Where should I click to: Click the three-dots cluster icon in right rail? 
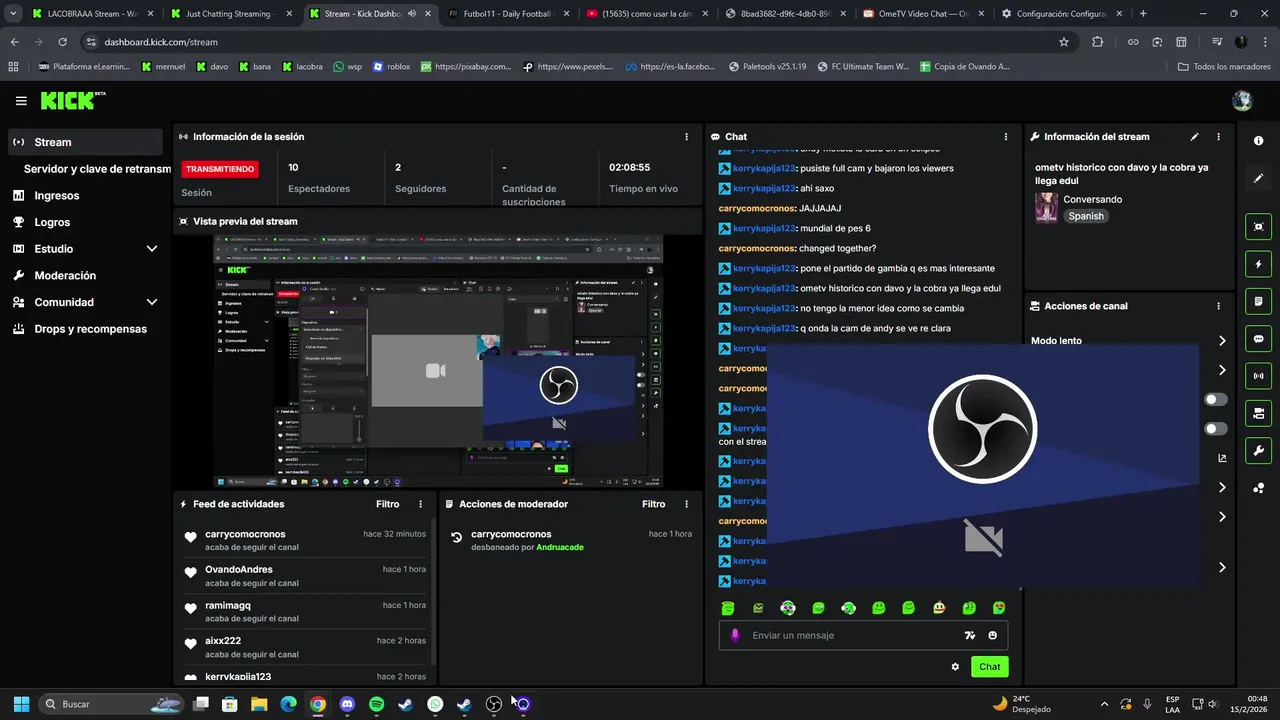pos(1258,488)
